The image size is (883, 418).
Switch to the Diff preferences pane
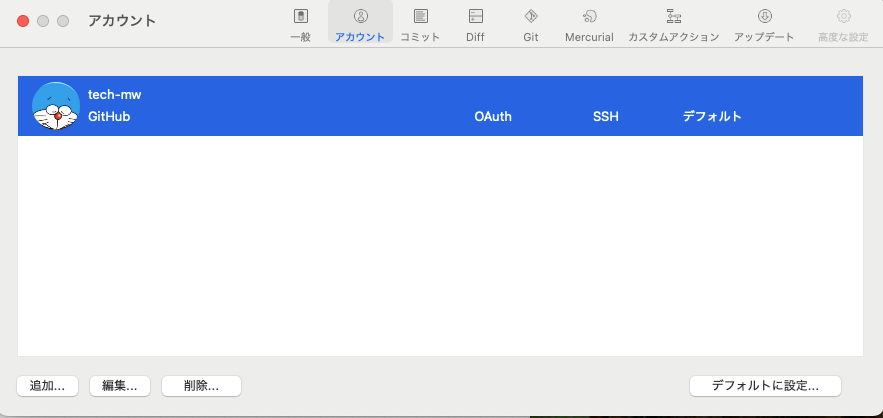click(475, 25)
